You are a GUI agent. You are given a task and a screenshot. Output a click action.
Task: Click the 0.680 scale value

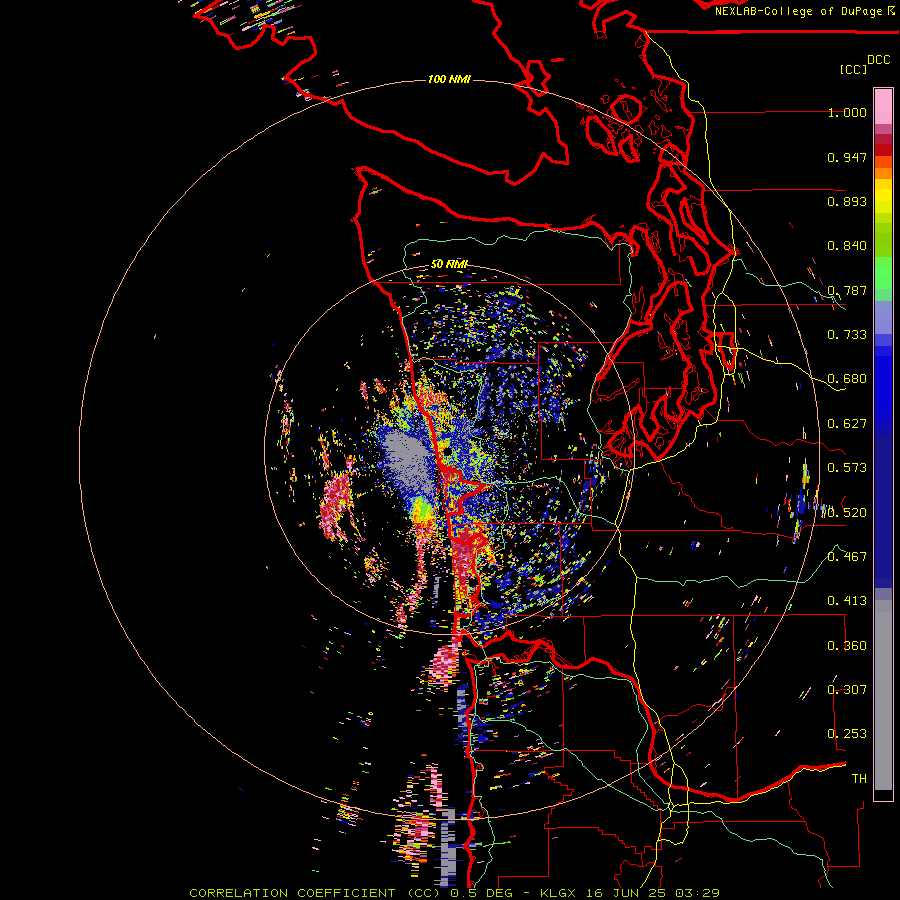[847, 379]
